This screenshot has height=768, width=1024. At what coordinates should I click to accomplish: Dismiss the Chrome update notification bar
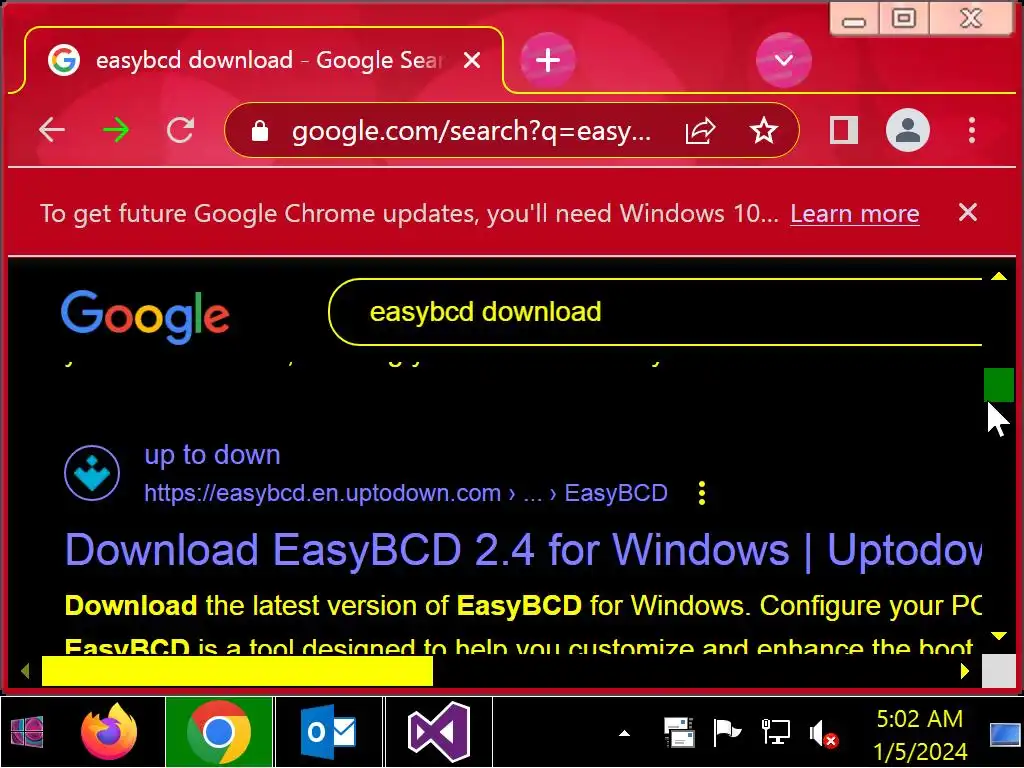967,212
